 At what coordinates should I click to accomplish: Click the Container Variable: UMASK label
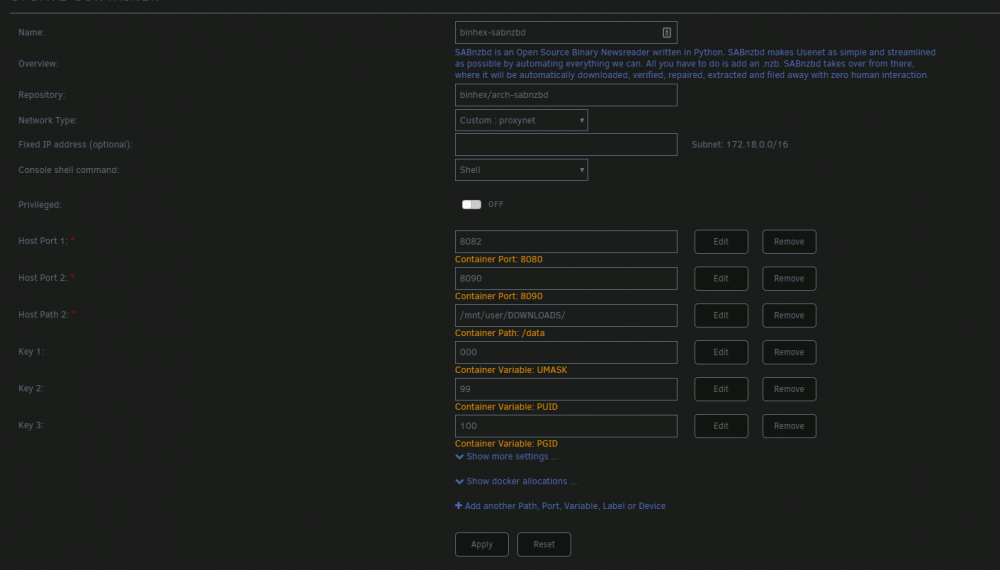[511, 370]
